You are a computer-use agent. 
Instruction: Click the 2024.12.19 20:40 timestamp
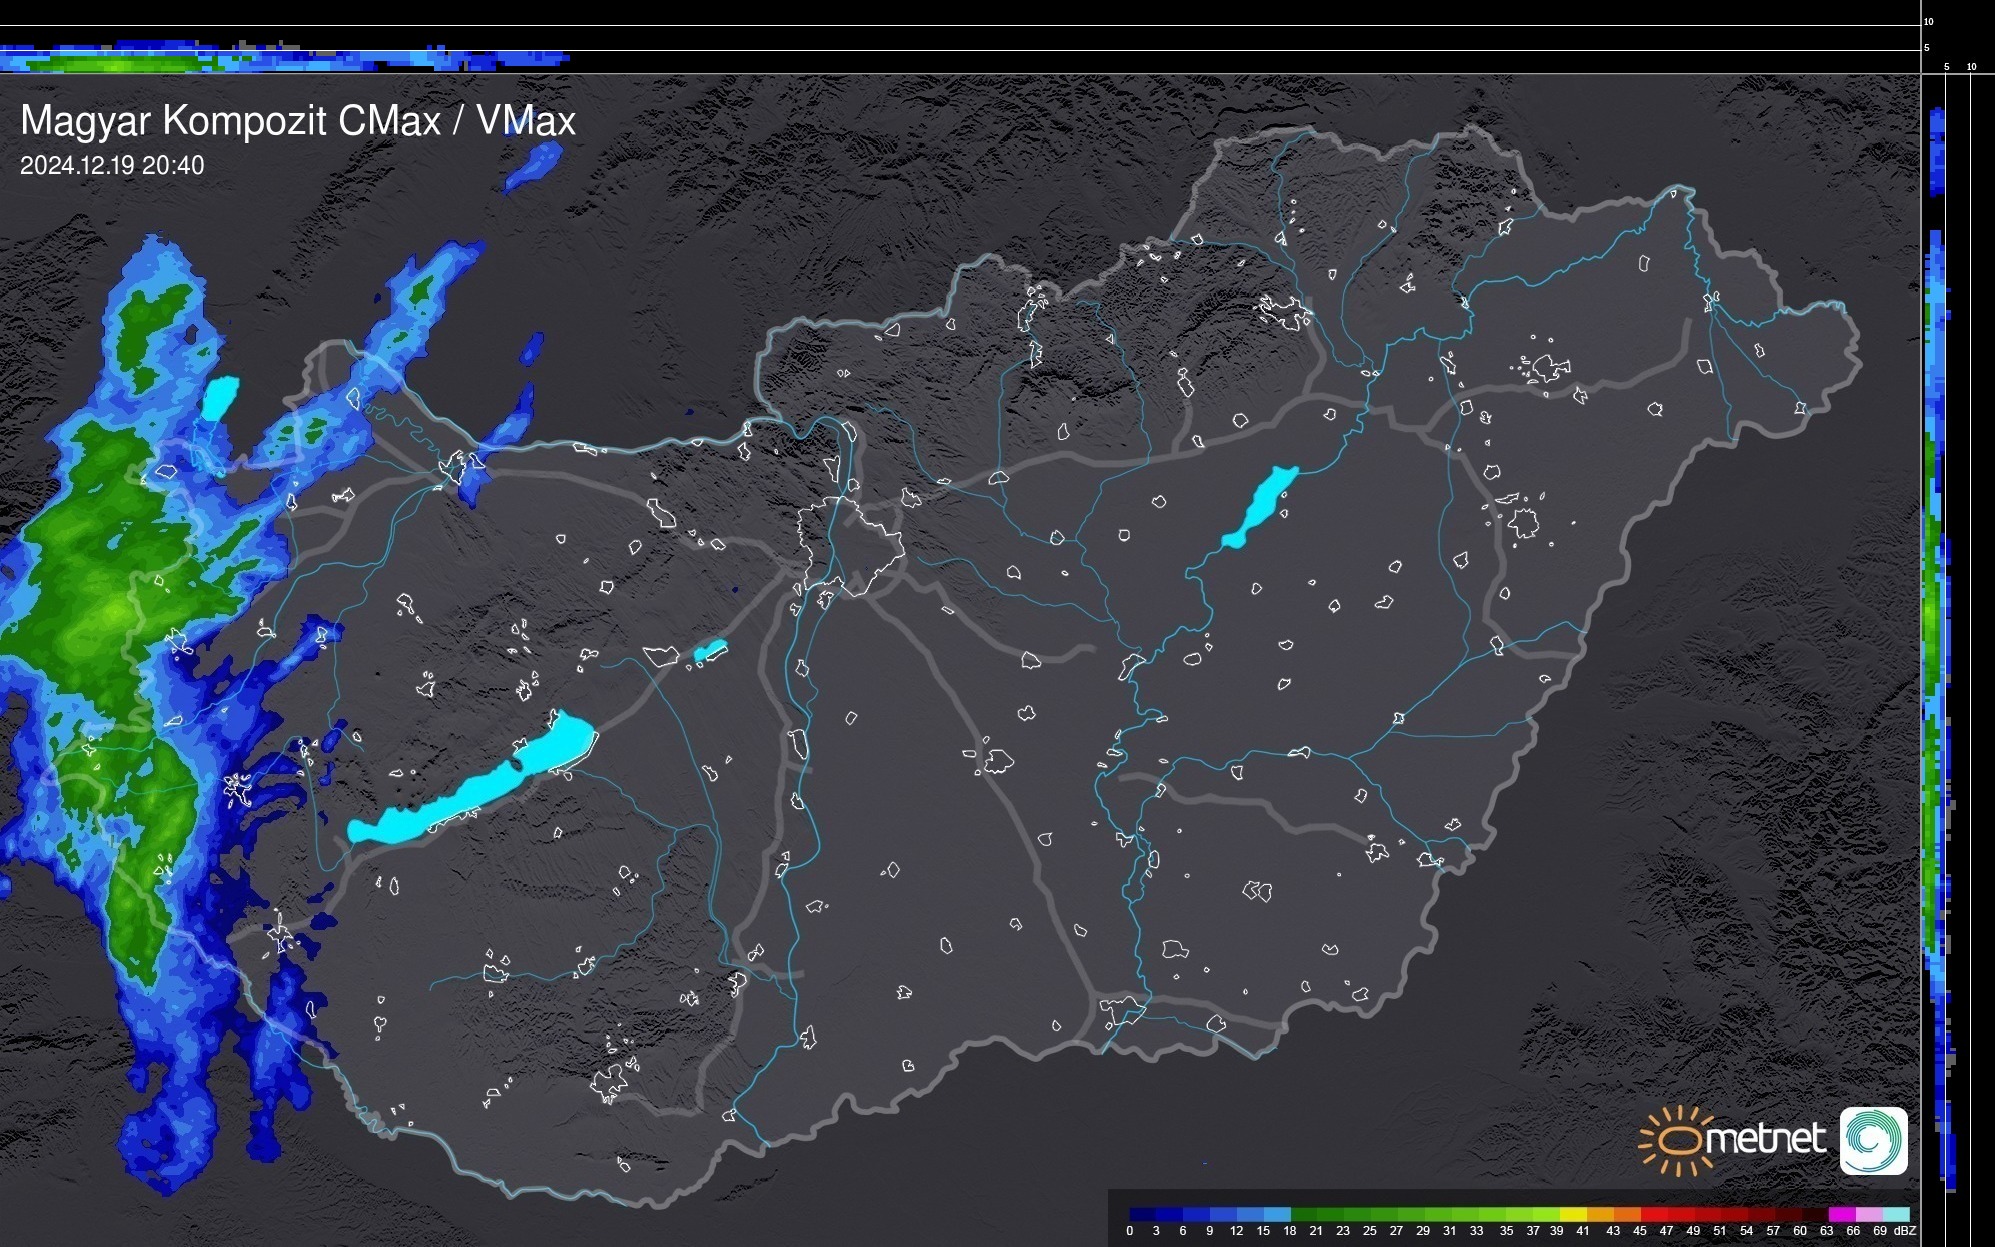(112, 165)
